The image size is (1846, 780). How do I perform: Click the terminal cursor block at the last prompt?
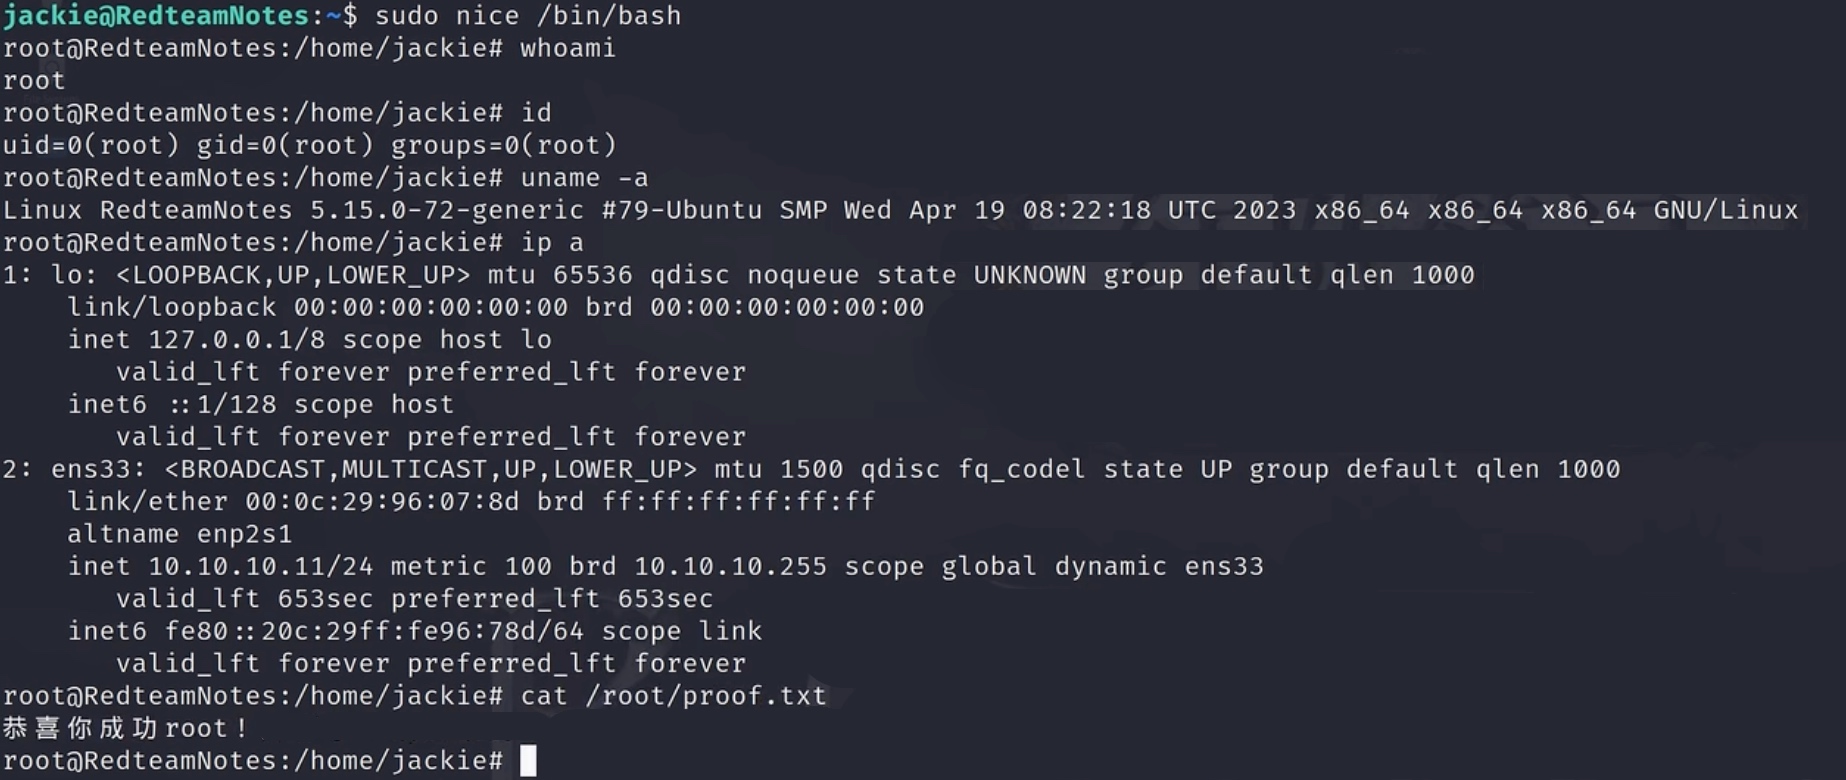(528, 761)
